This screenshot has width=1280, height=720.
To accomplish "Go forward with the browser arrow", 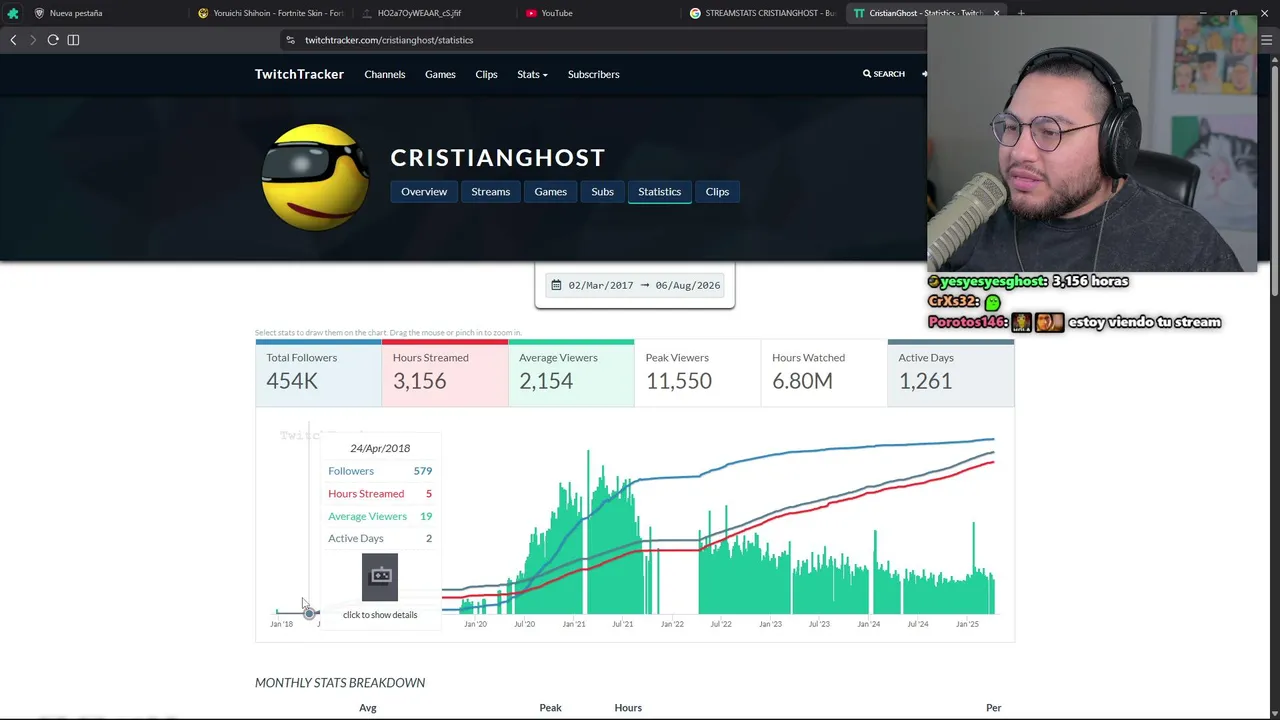I will point(32,40).
